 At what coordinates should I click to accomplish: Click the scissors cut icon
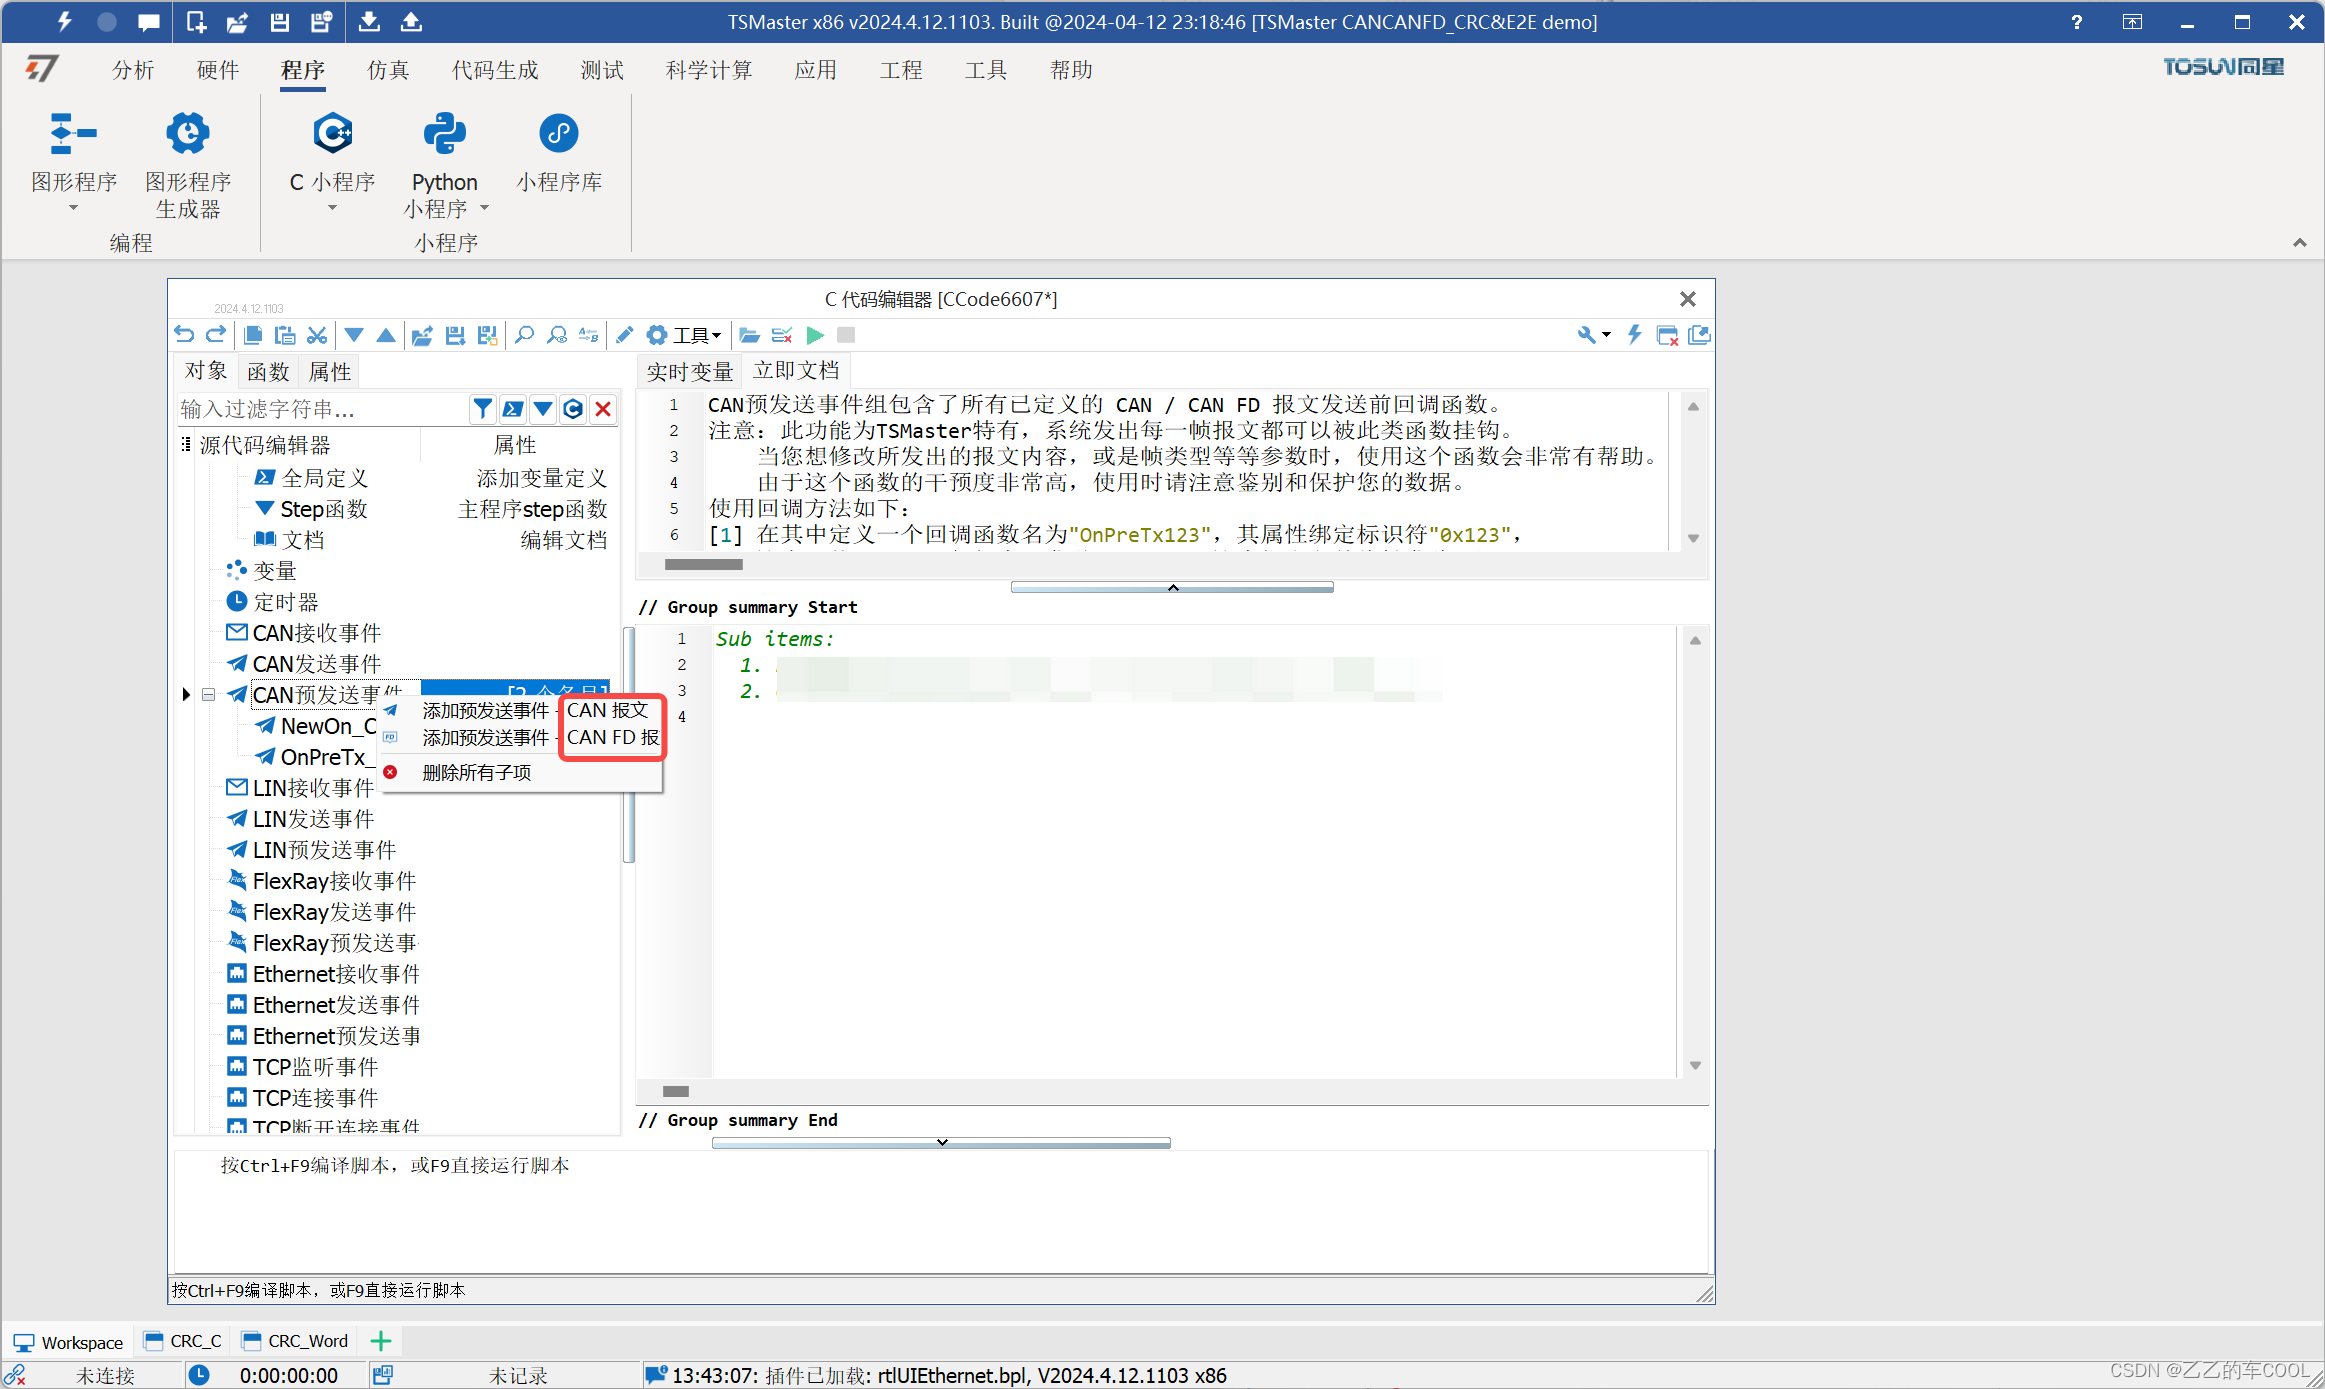(317, 335)
